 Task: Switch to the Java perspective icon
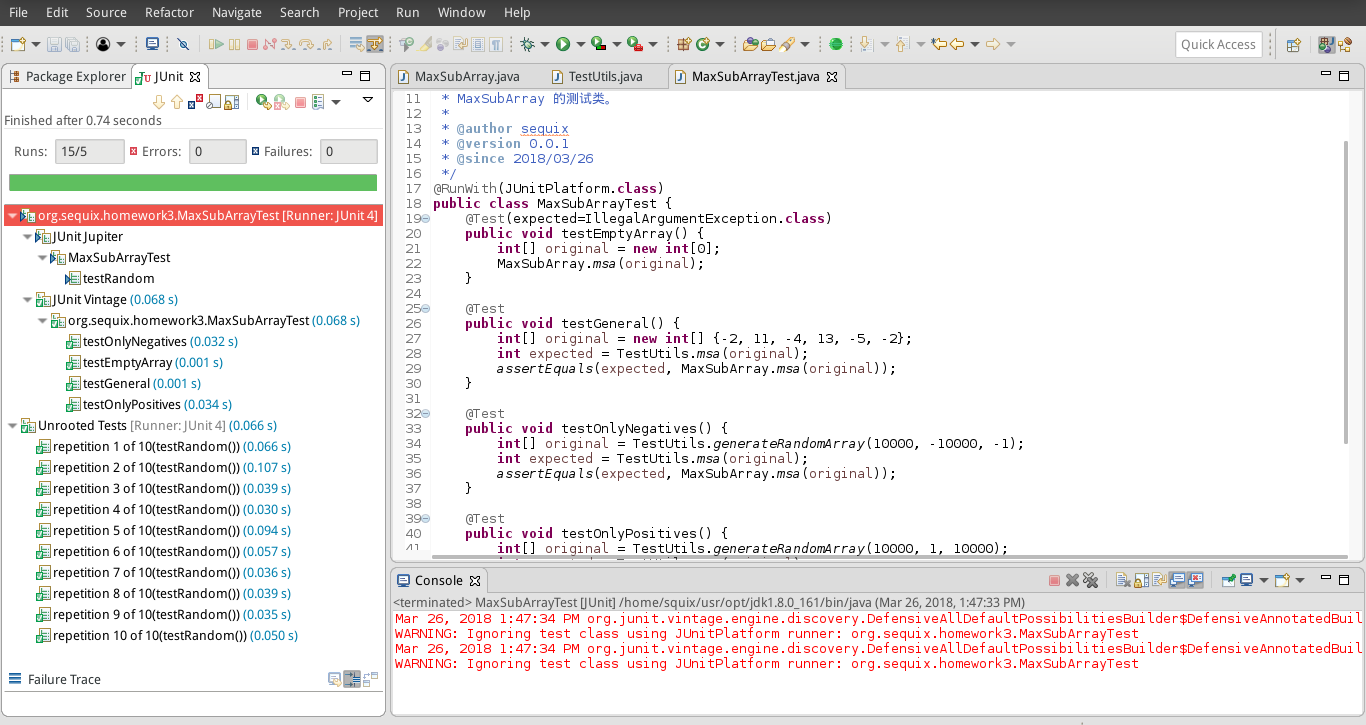(1327, 44)
